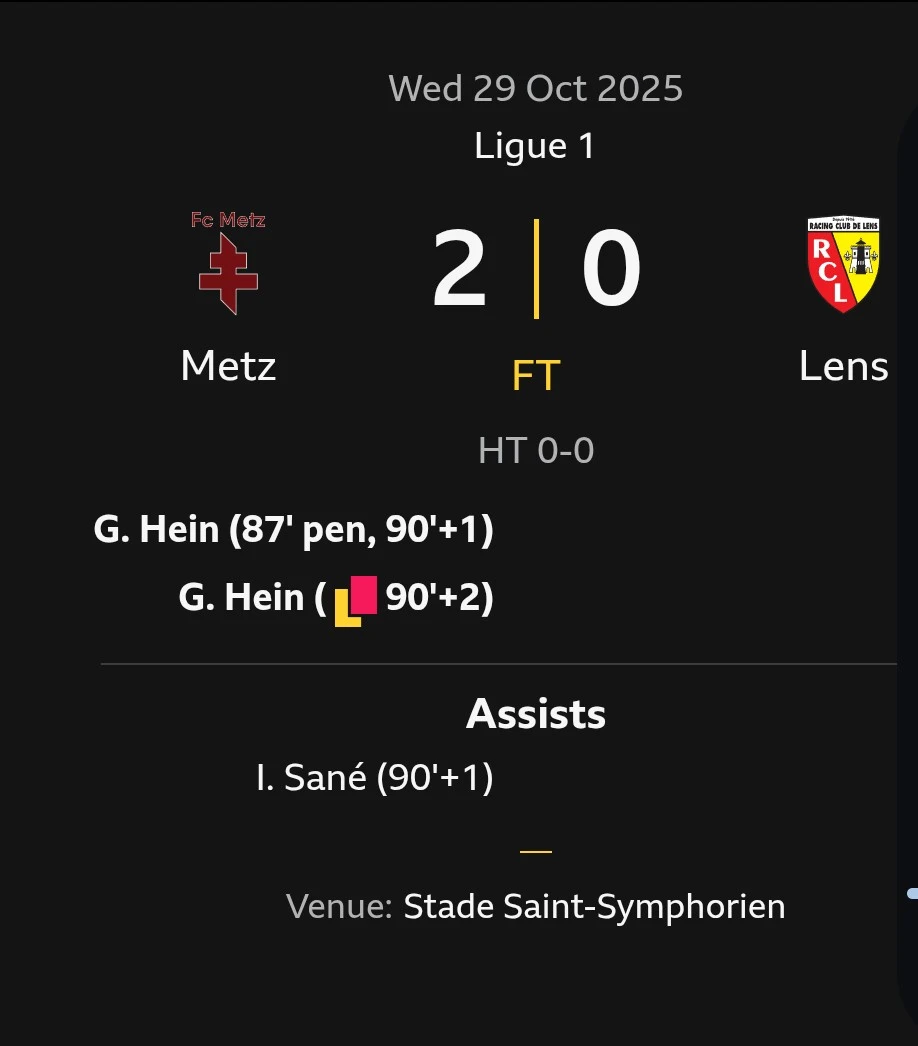
Task: Click the FT full-time status
Action: tap(535, 376)
